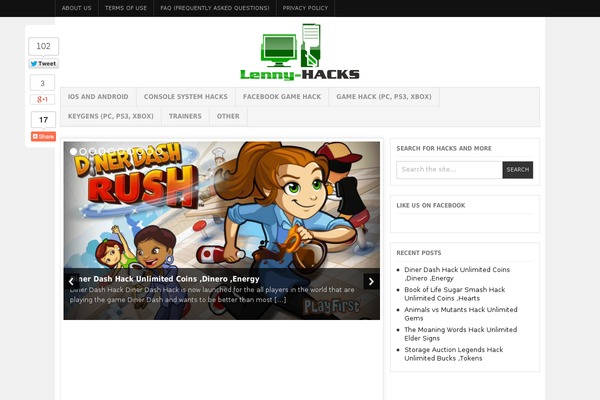
Task: Open Facebook Game Hack category
Action: pos(282,97)
